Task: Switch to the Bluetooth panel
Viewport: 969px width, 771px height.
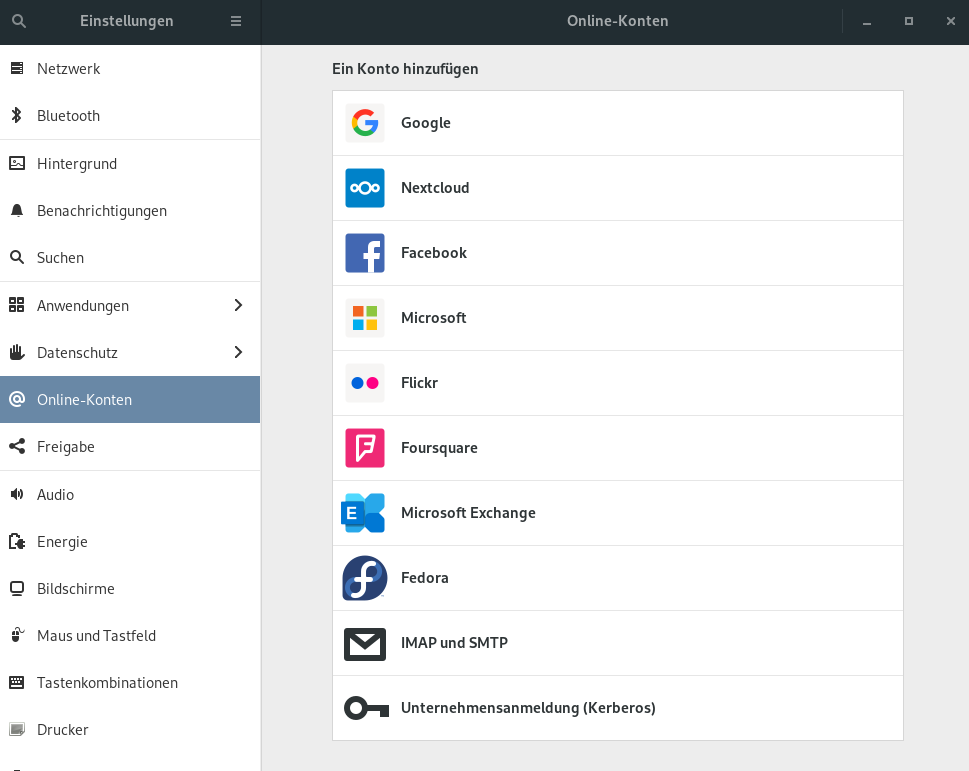Action: click(130, 116)
